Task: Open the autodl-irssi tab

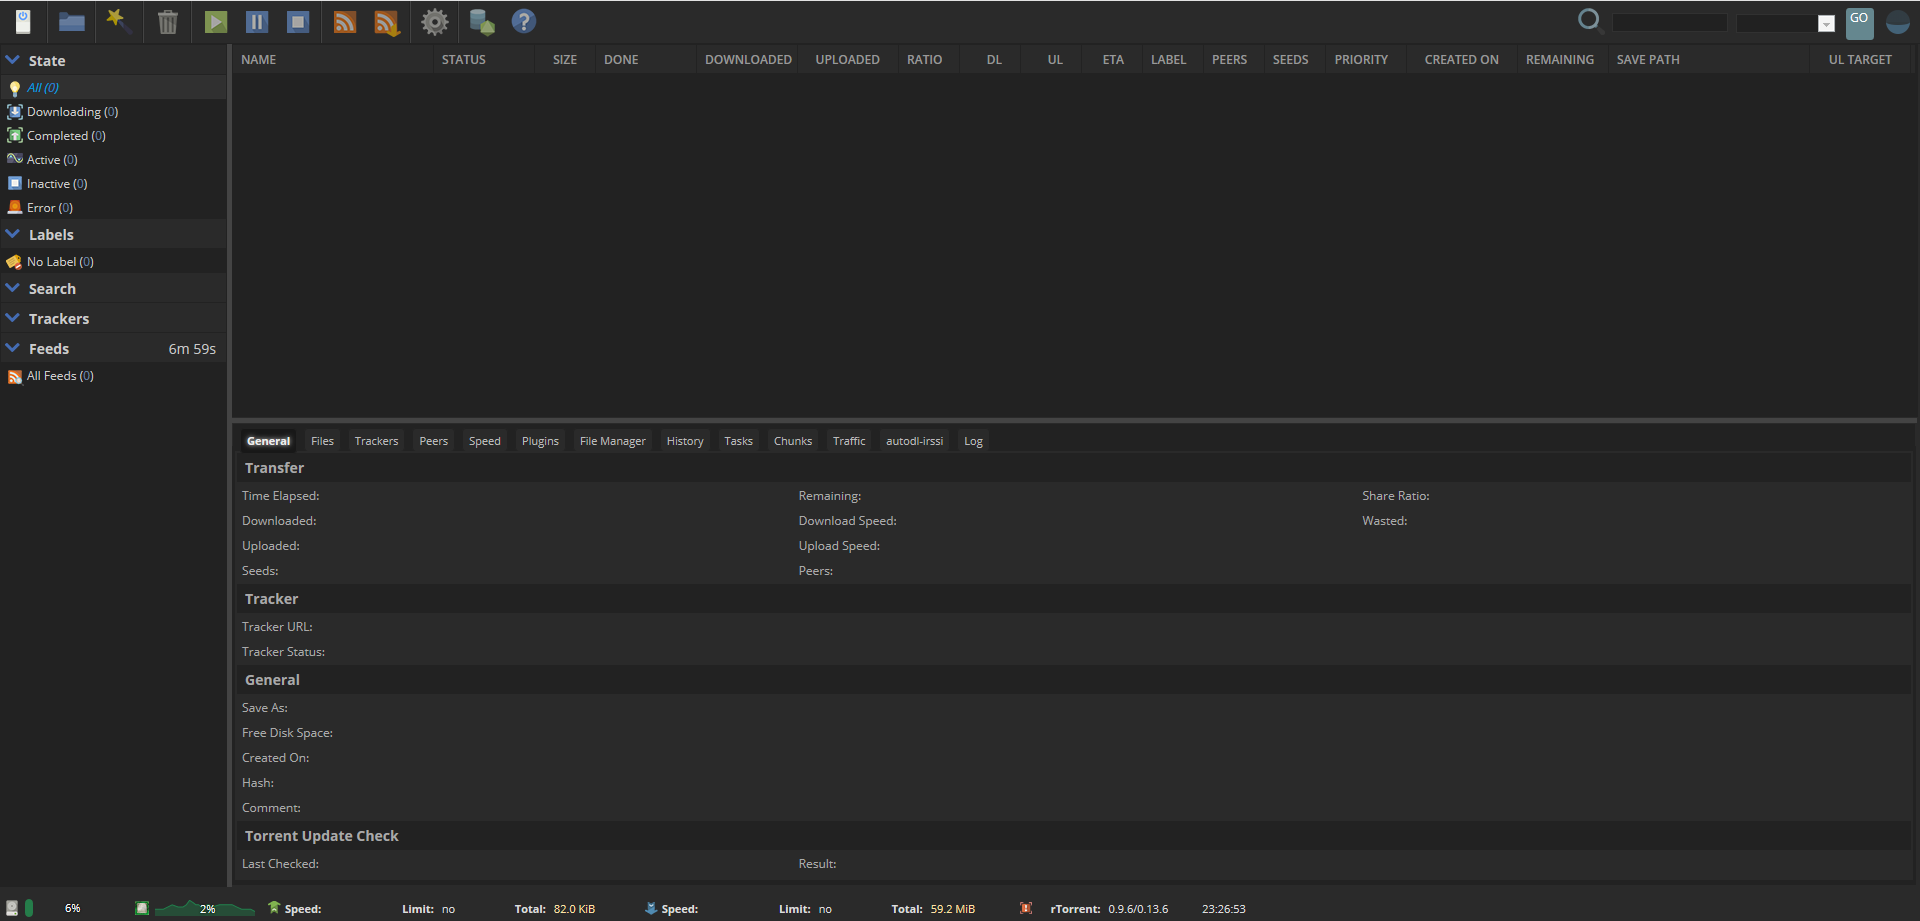Action: (914, 441)
